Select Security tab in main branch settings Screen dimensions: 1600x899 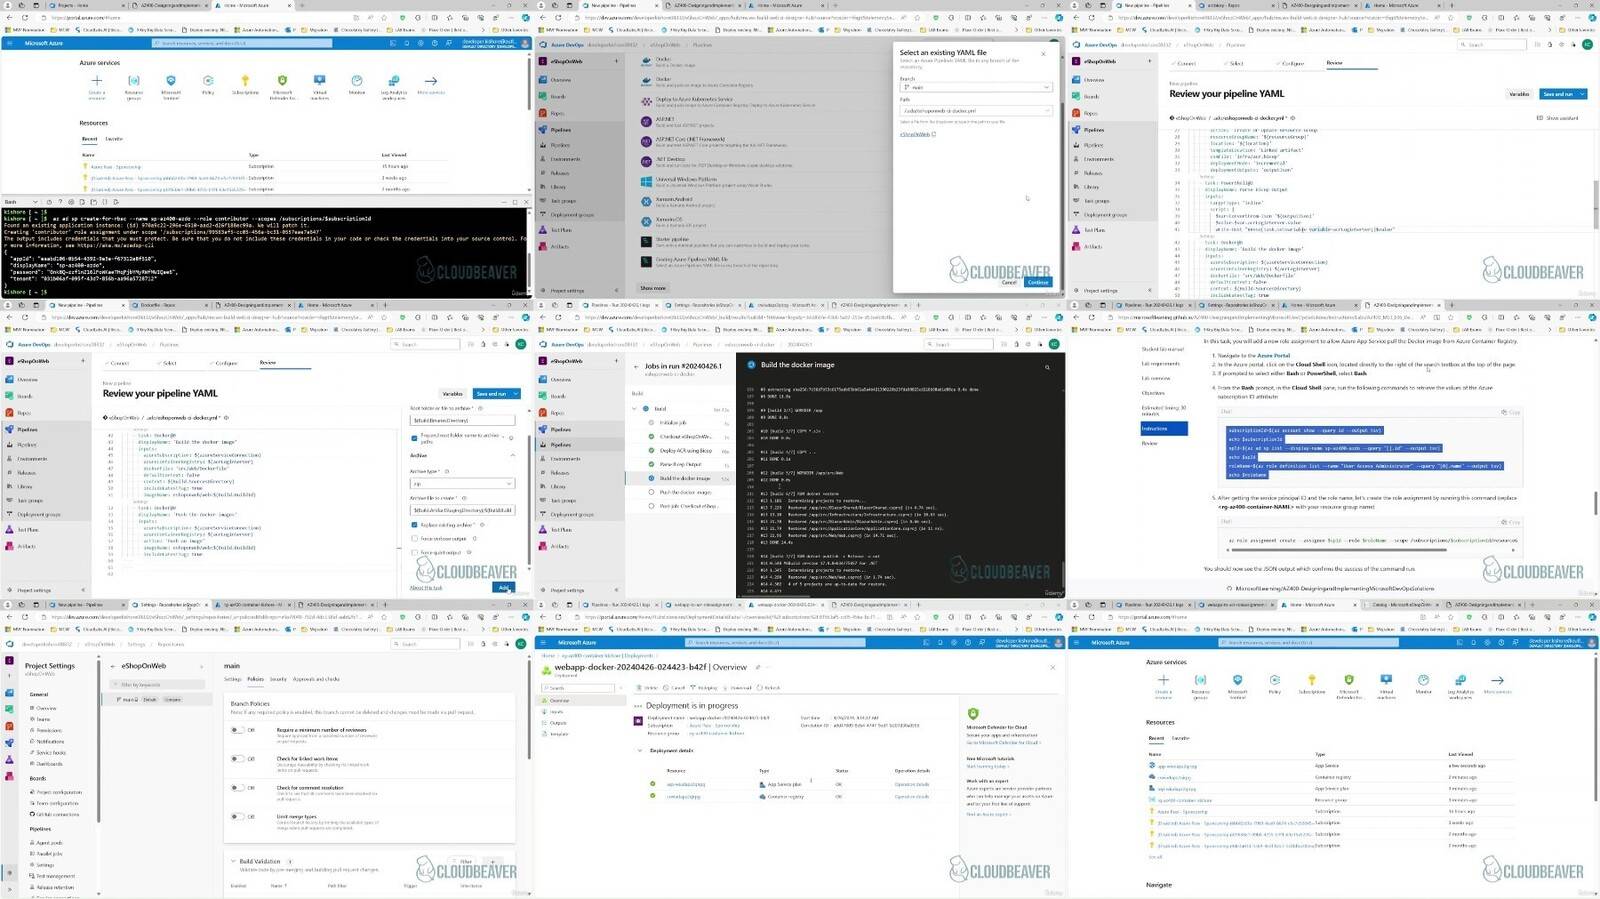click(278, 679)
